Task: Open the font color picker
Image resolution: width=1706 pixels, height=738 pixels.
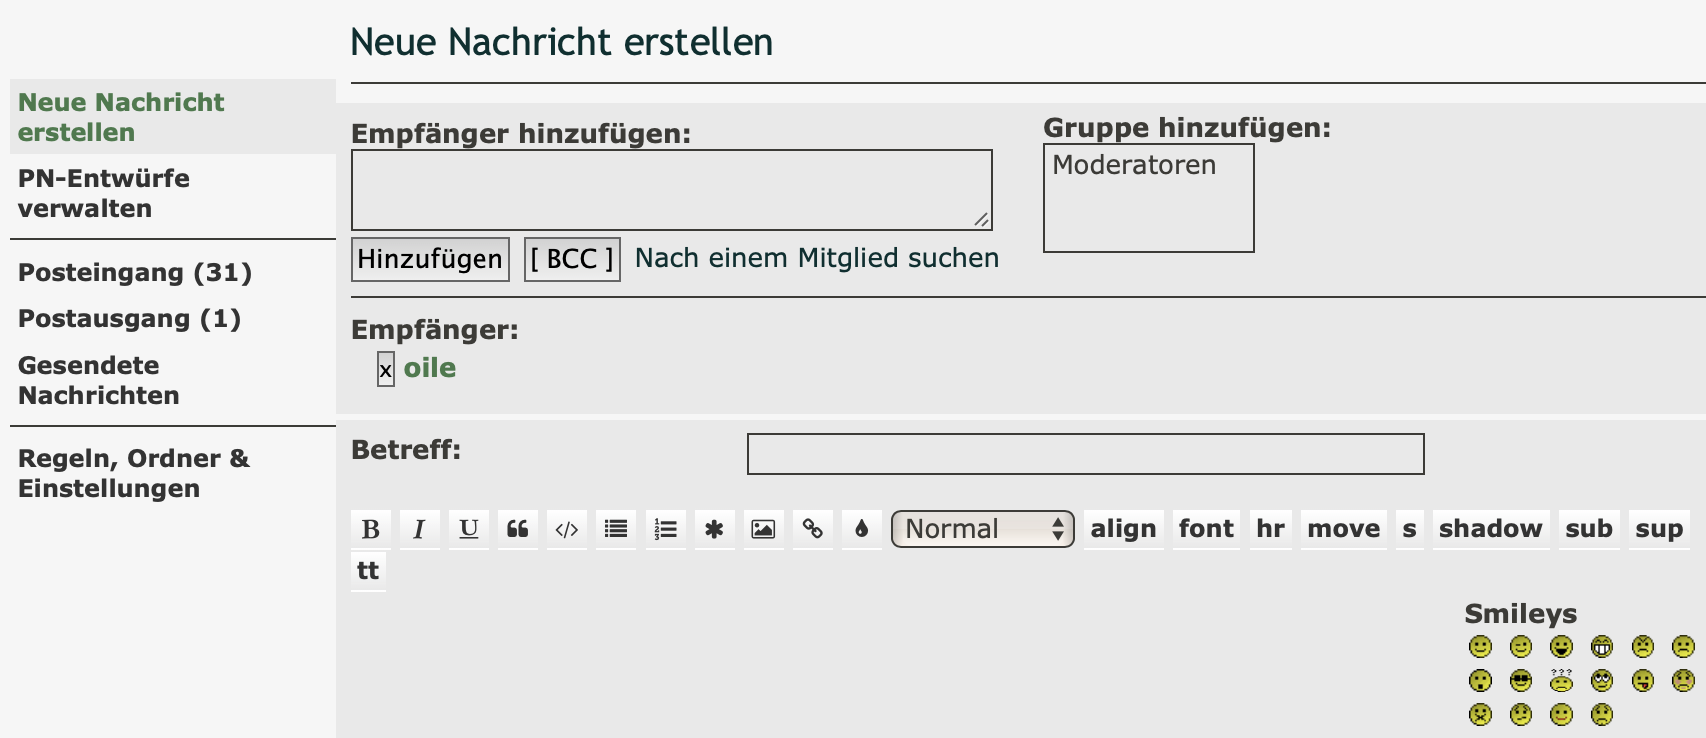Action: click(x=861, y=529)
